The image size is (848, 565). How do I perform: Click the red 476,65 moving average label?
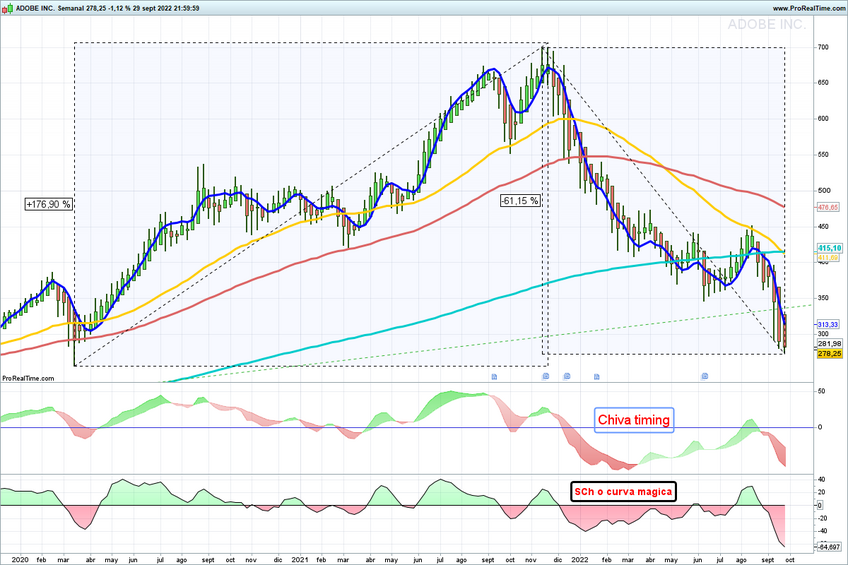click(x=827, y=207)
